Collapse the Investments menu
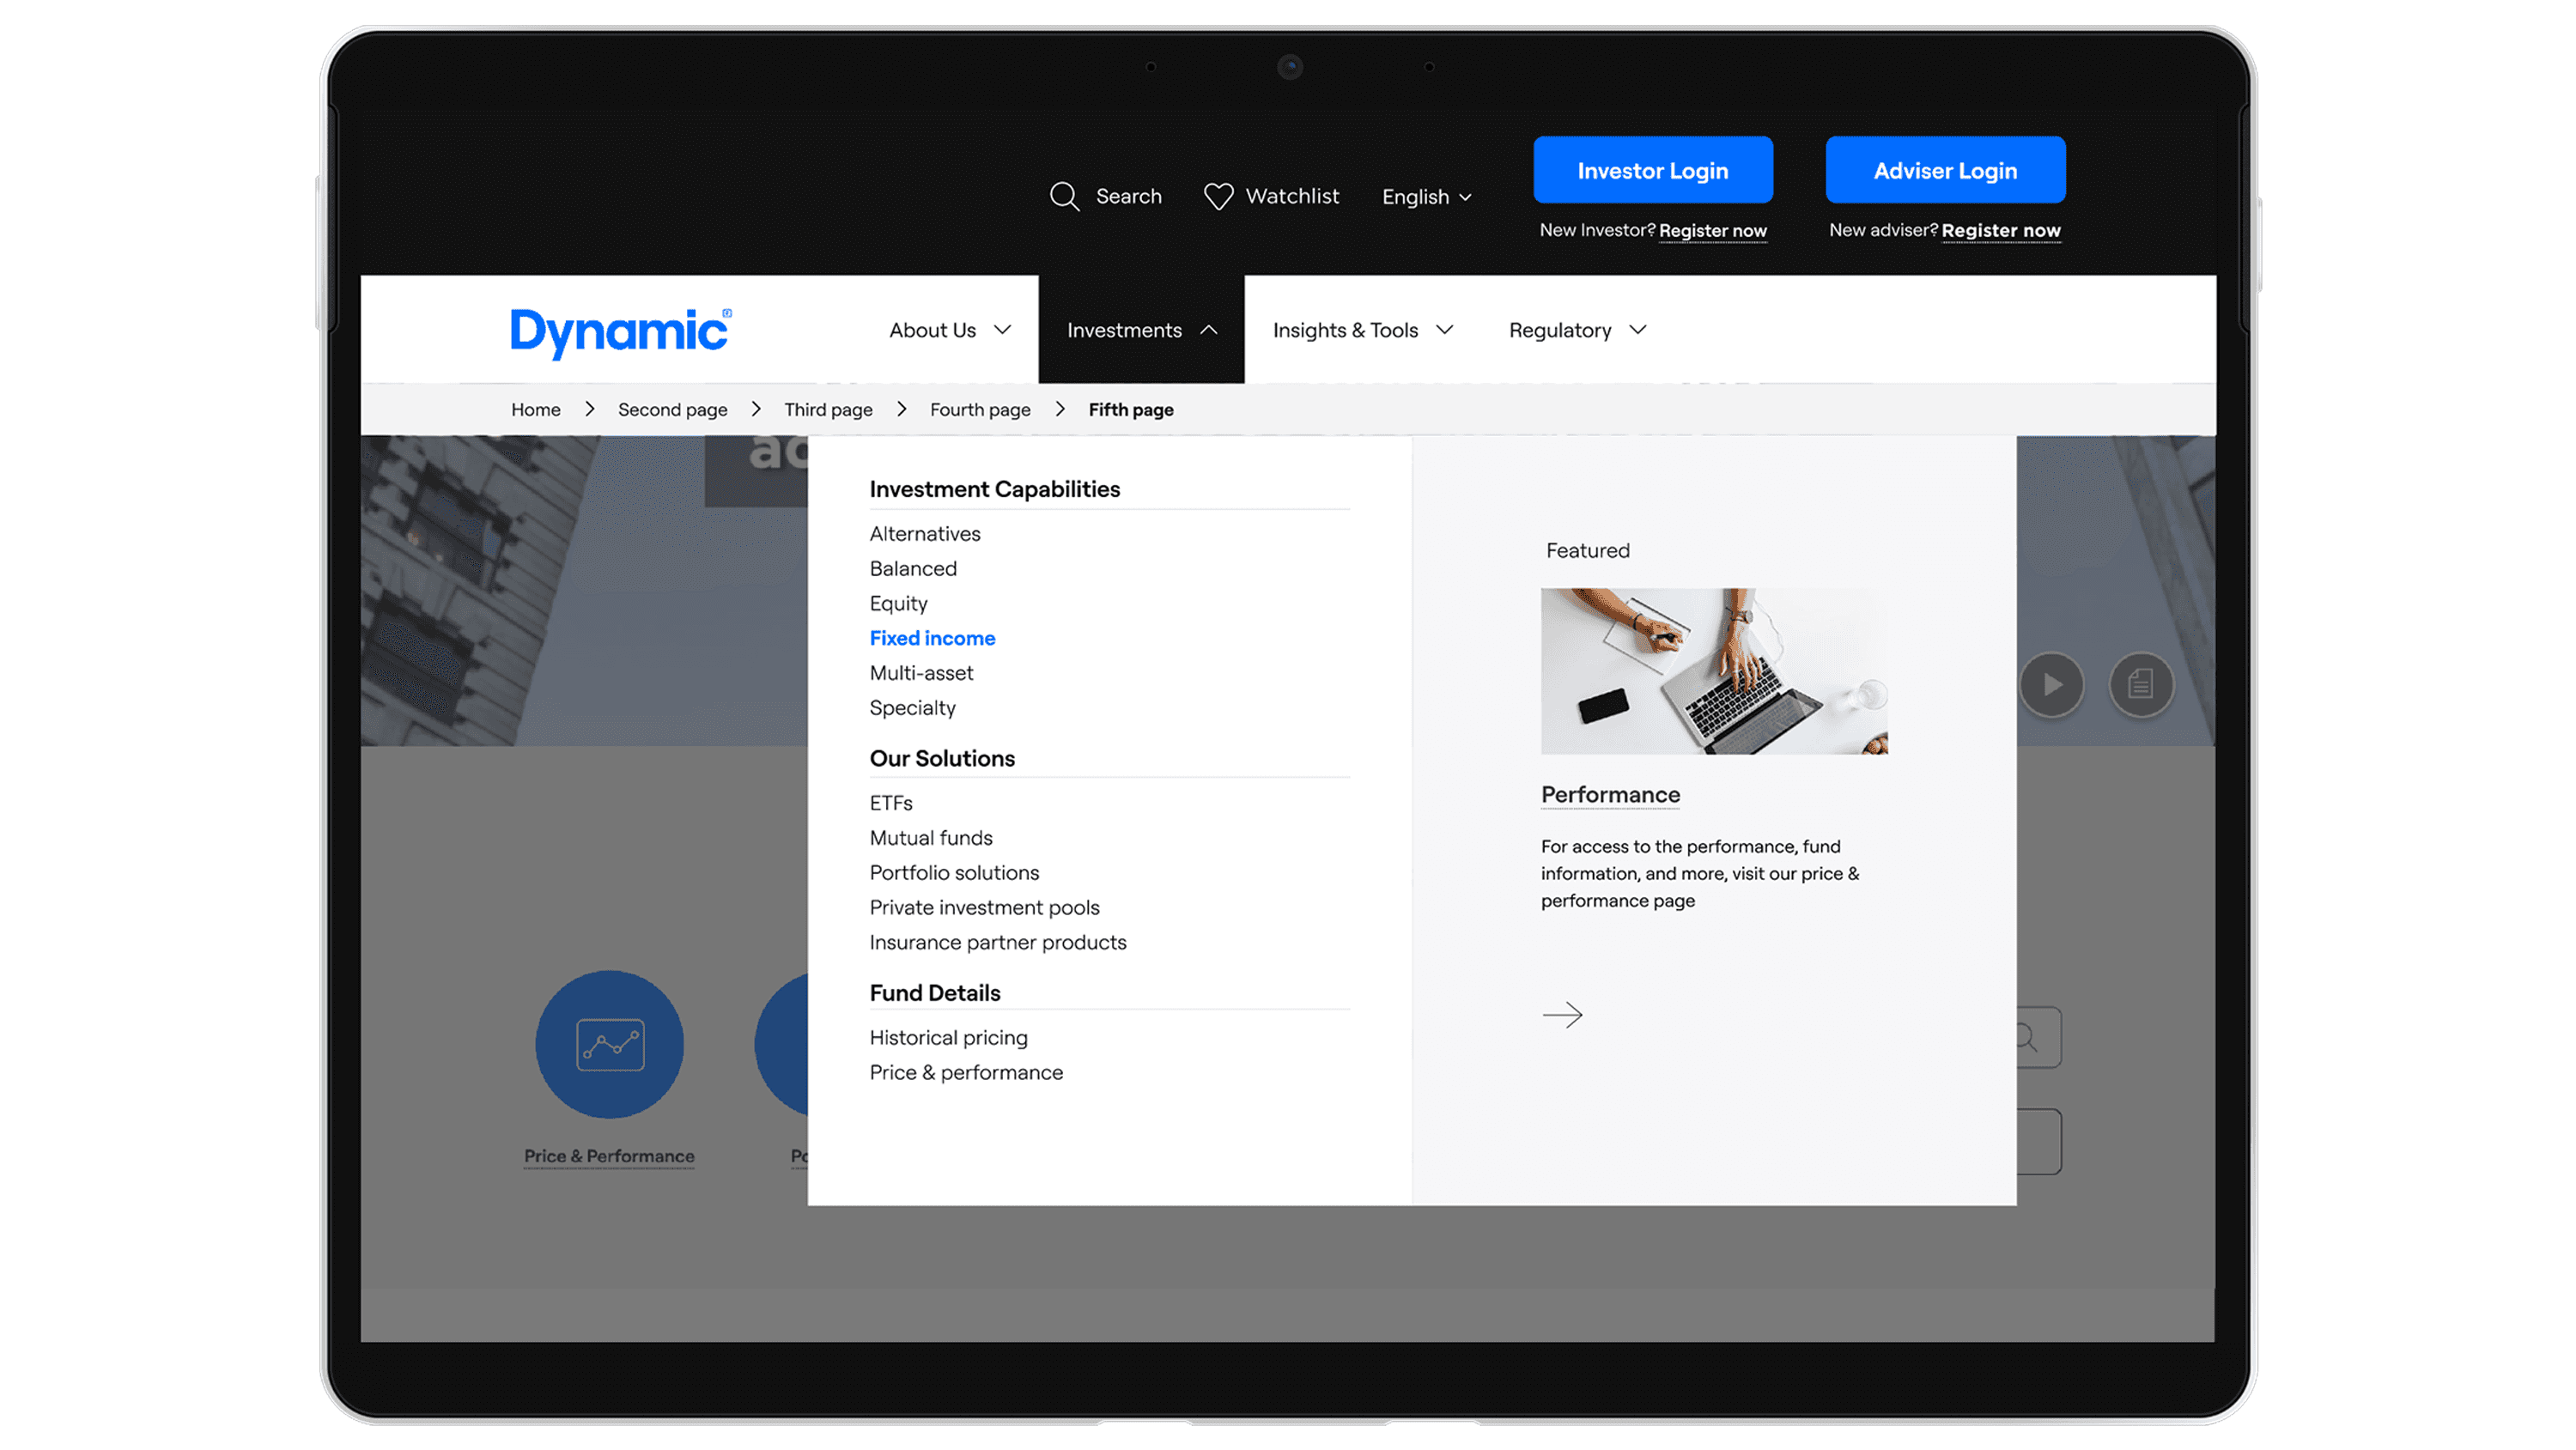Viewport: 2576px width, 1450px height. [x=1141, y=330]
